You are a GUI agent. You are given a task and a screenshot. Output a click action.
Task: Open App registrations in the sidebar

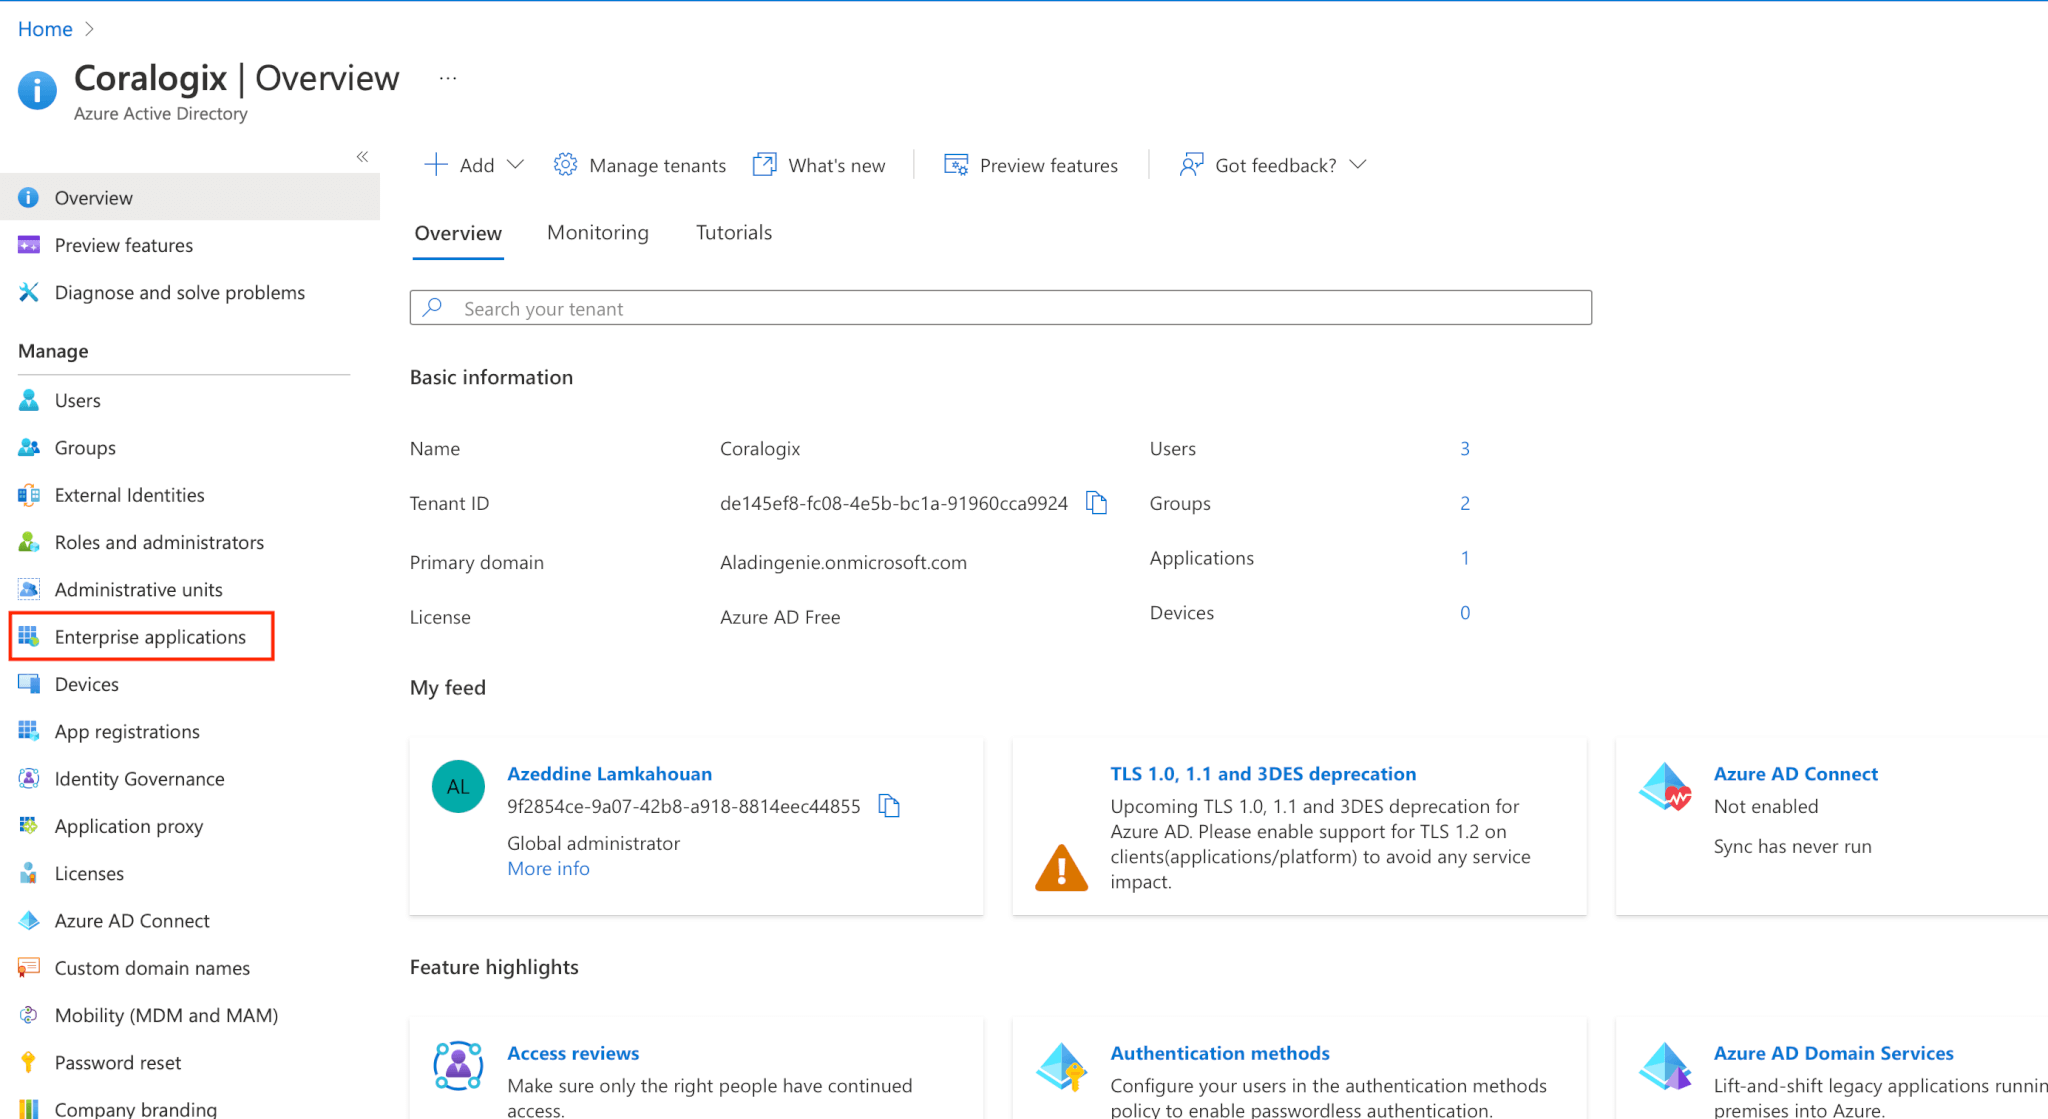127,731
